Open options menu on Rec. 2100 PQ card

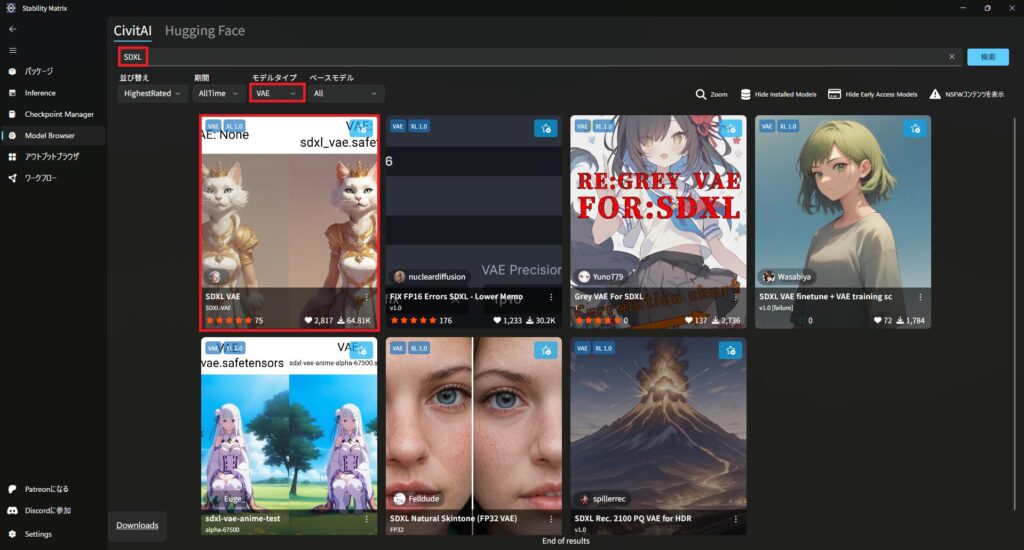point(736,519)
